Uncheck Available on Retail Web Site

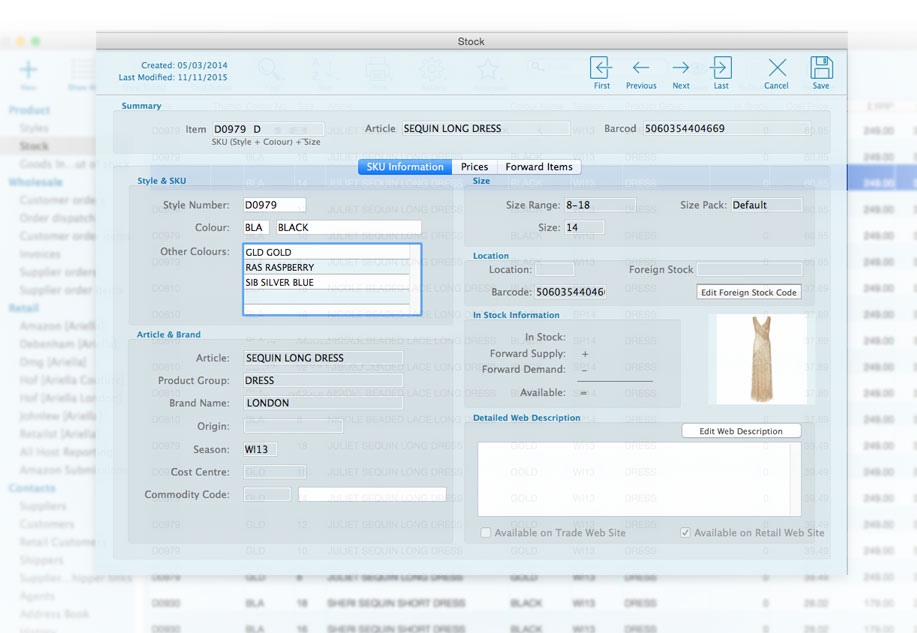click(685, 532)
